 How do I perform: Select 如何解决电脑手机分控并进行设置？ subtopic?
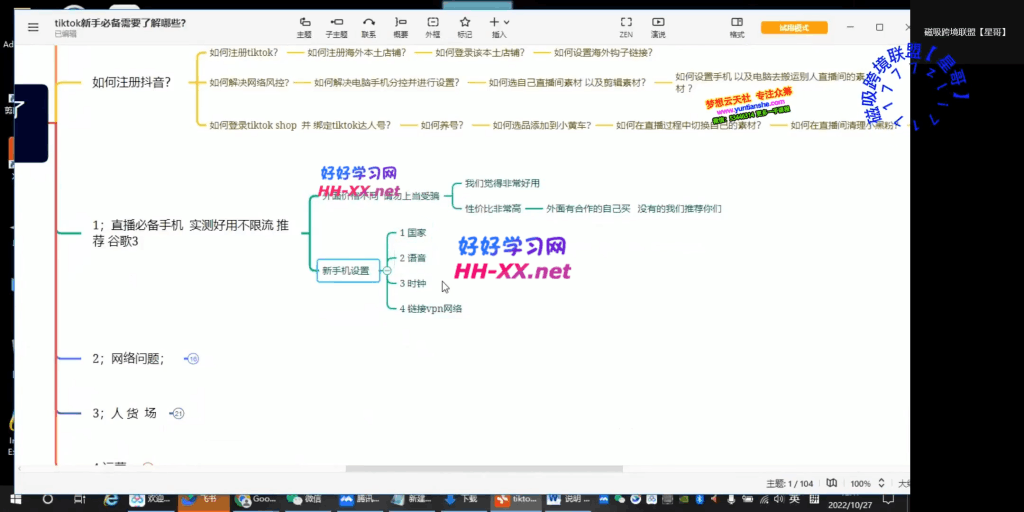tap(387, 82)
